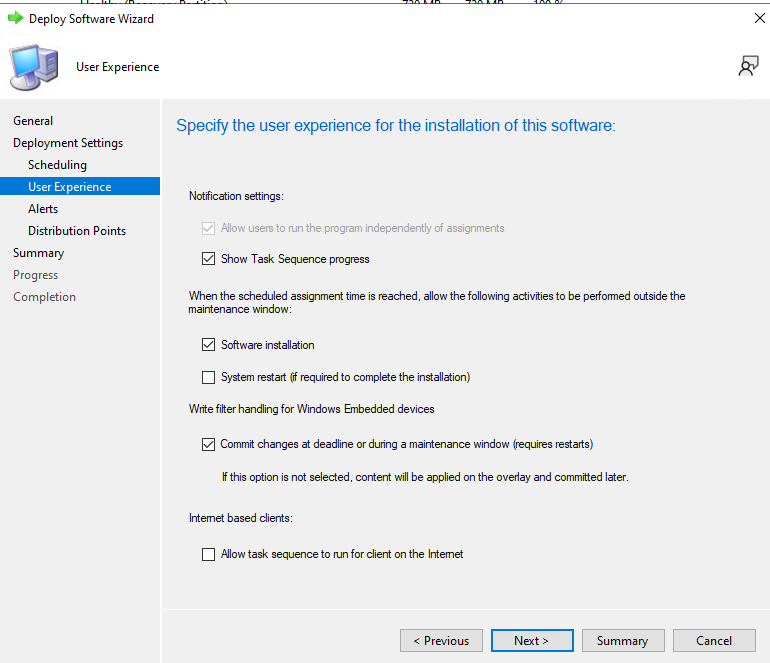This screenshot has width=770, height=663.
Task: Click the green arrow wizard title icon
Action: tap(15, 18)
